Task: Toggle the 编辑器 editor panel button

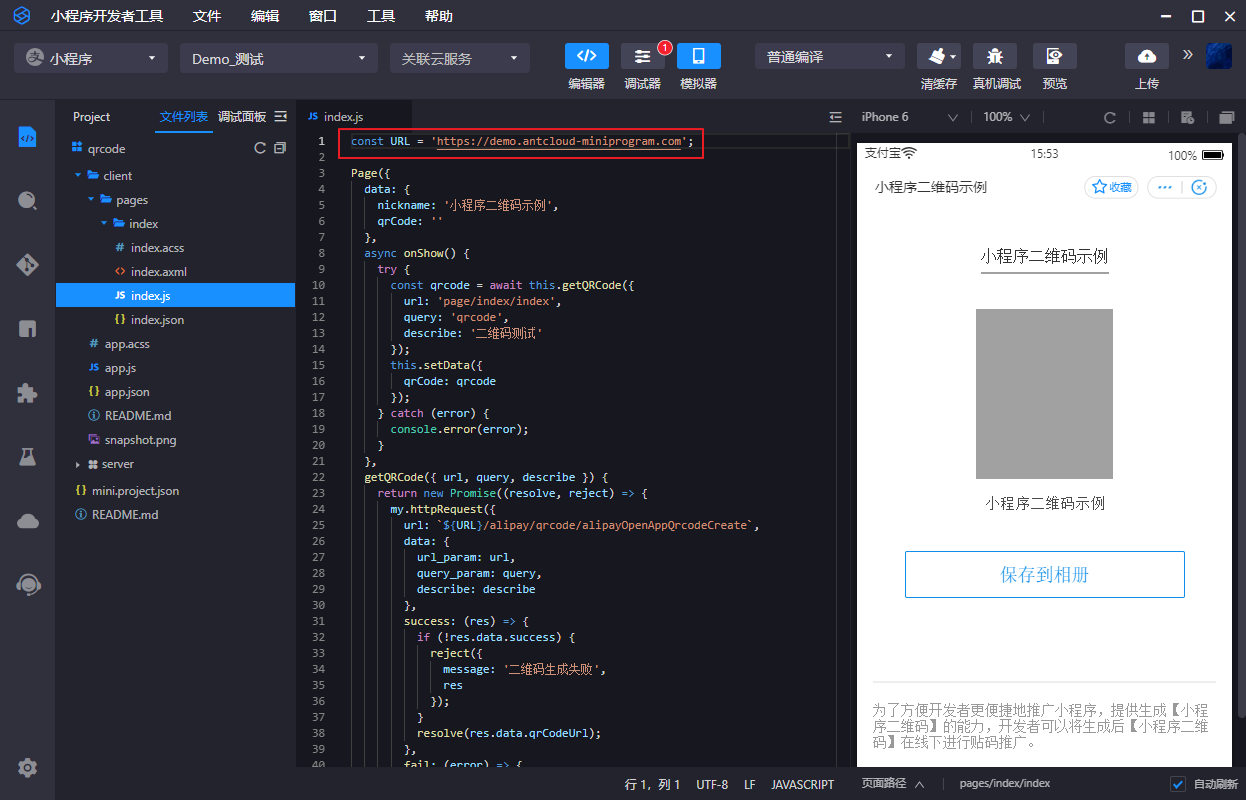Action: [x=587, y=56]
